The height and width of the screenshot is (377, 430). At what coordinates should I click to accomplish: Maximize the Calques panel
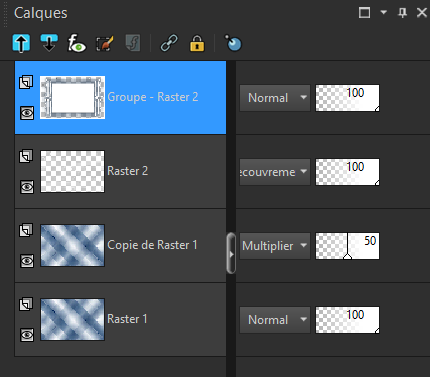point(364,13)
